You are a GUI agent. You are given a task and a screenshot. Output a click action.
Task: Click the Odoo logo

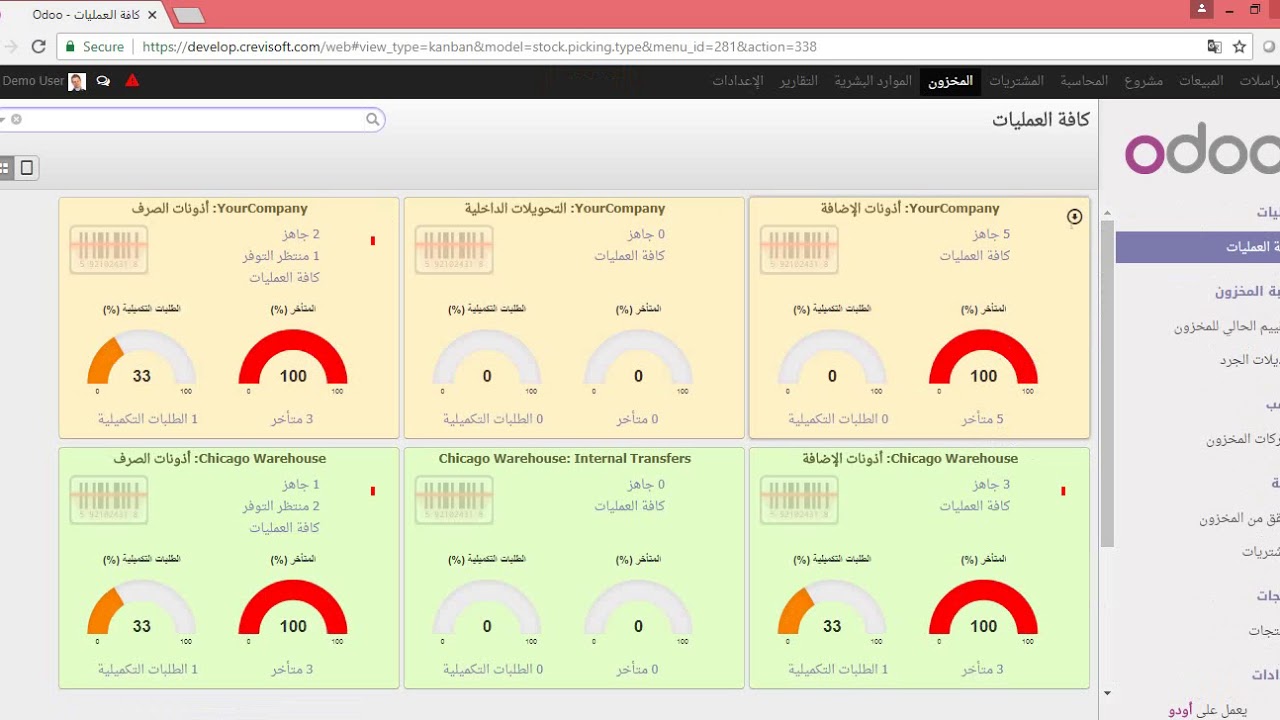pos(1202,151)
